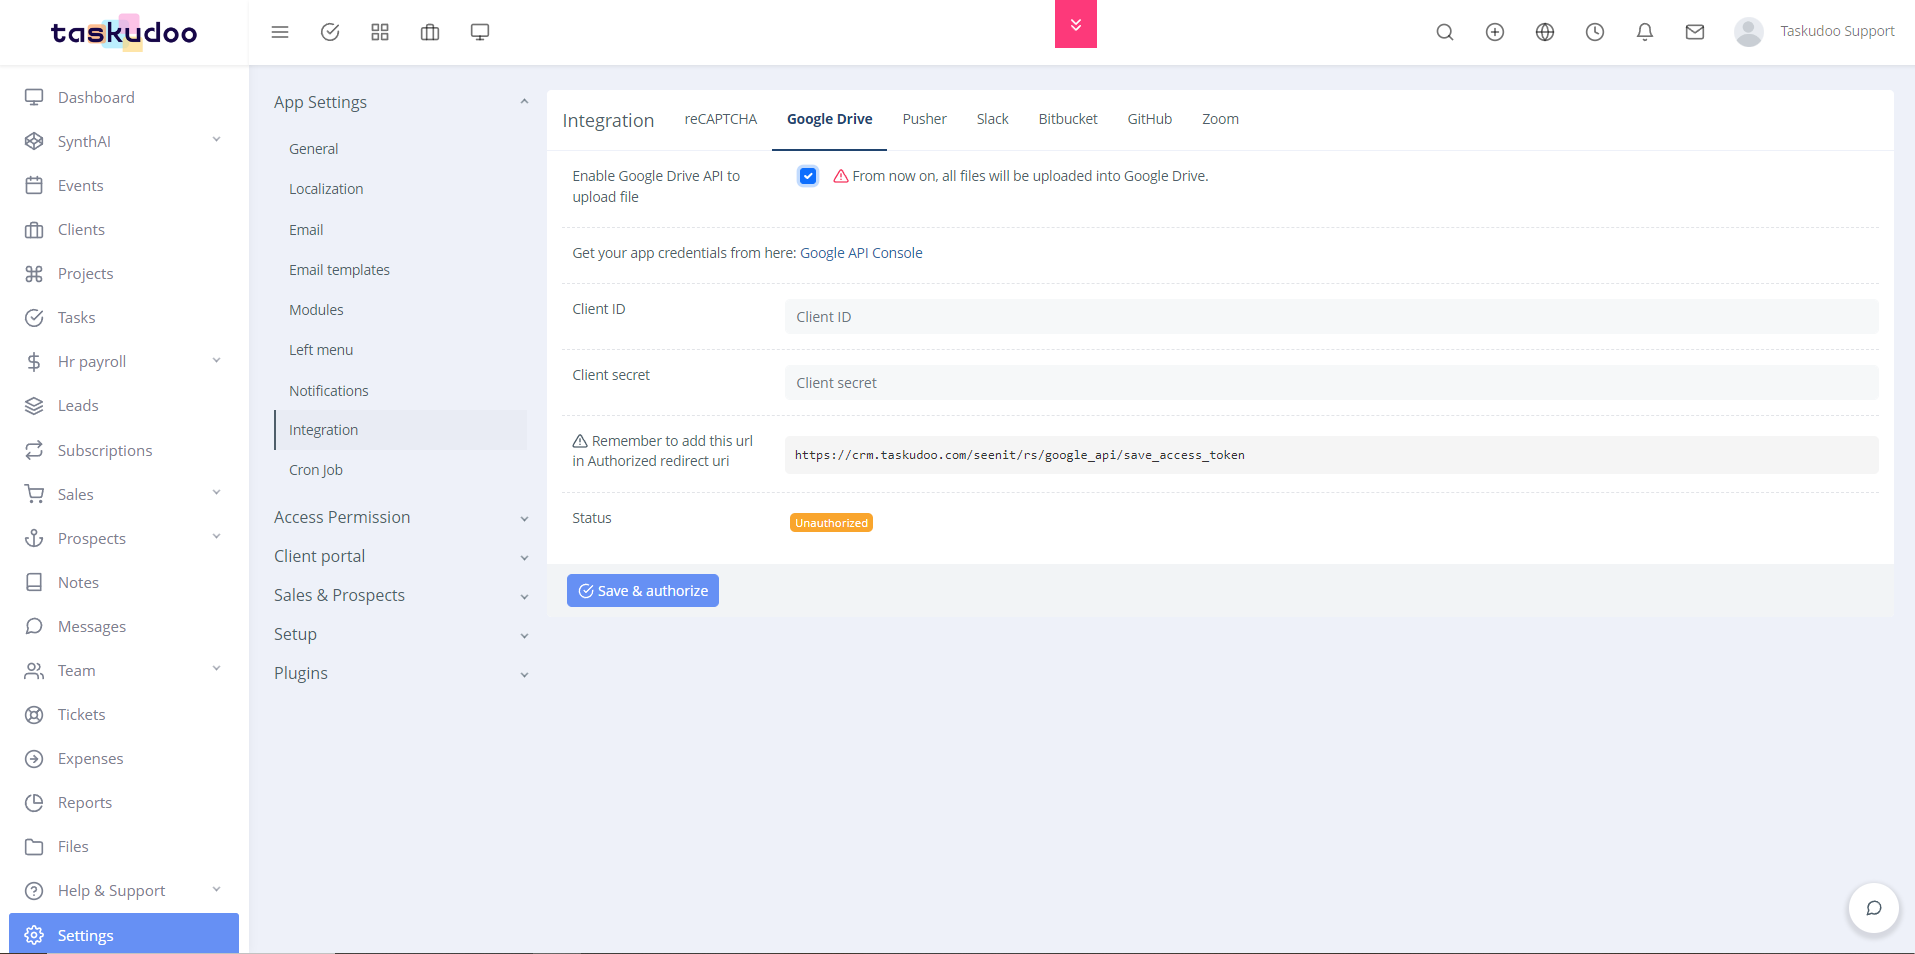The height and width of the screenshot is (954, 1915).
Task: Click the Client ID input field
Action: click(1331, 317)
